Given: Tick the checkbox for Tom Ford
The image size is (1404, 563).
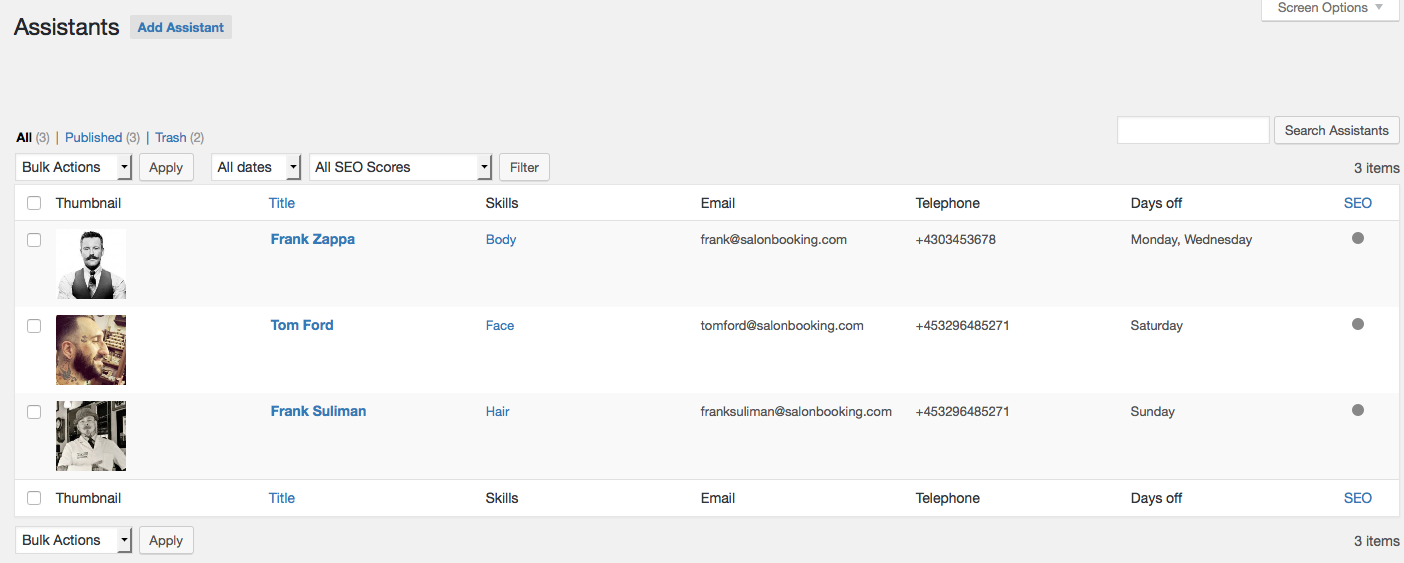Looking at the screenshot, I should click(34, 326).
